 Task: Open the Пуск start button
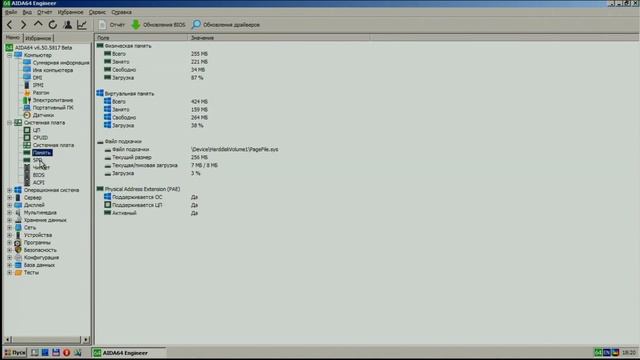tap(15, 353)
